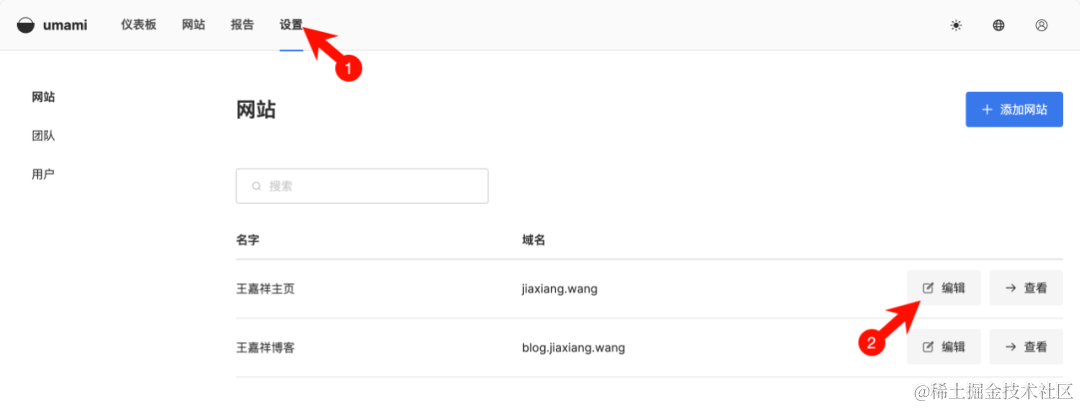Open the 网站 tab in top navigation
The width and height of the screenshot is (1080, 408).
[x=194, y=25]
